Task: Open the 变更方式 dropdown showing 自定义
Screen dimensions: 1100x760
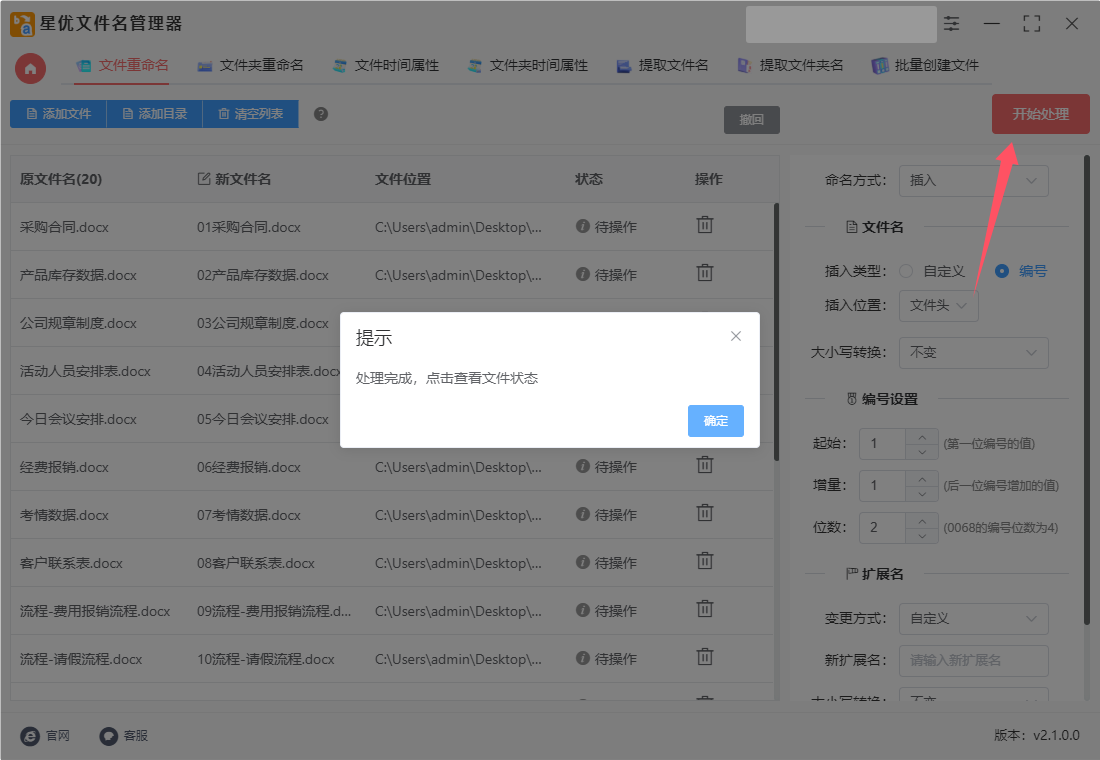Action: coord(974,618)
